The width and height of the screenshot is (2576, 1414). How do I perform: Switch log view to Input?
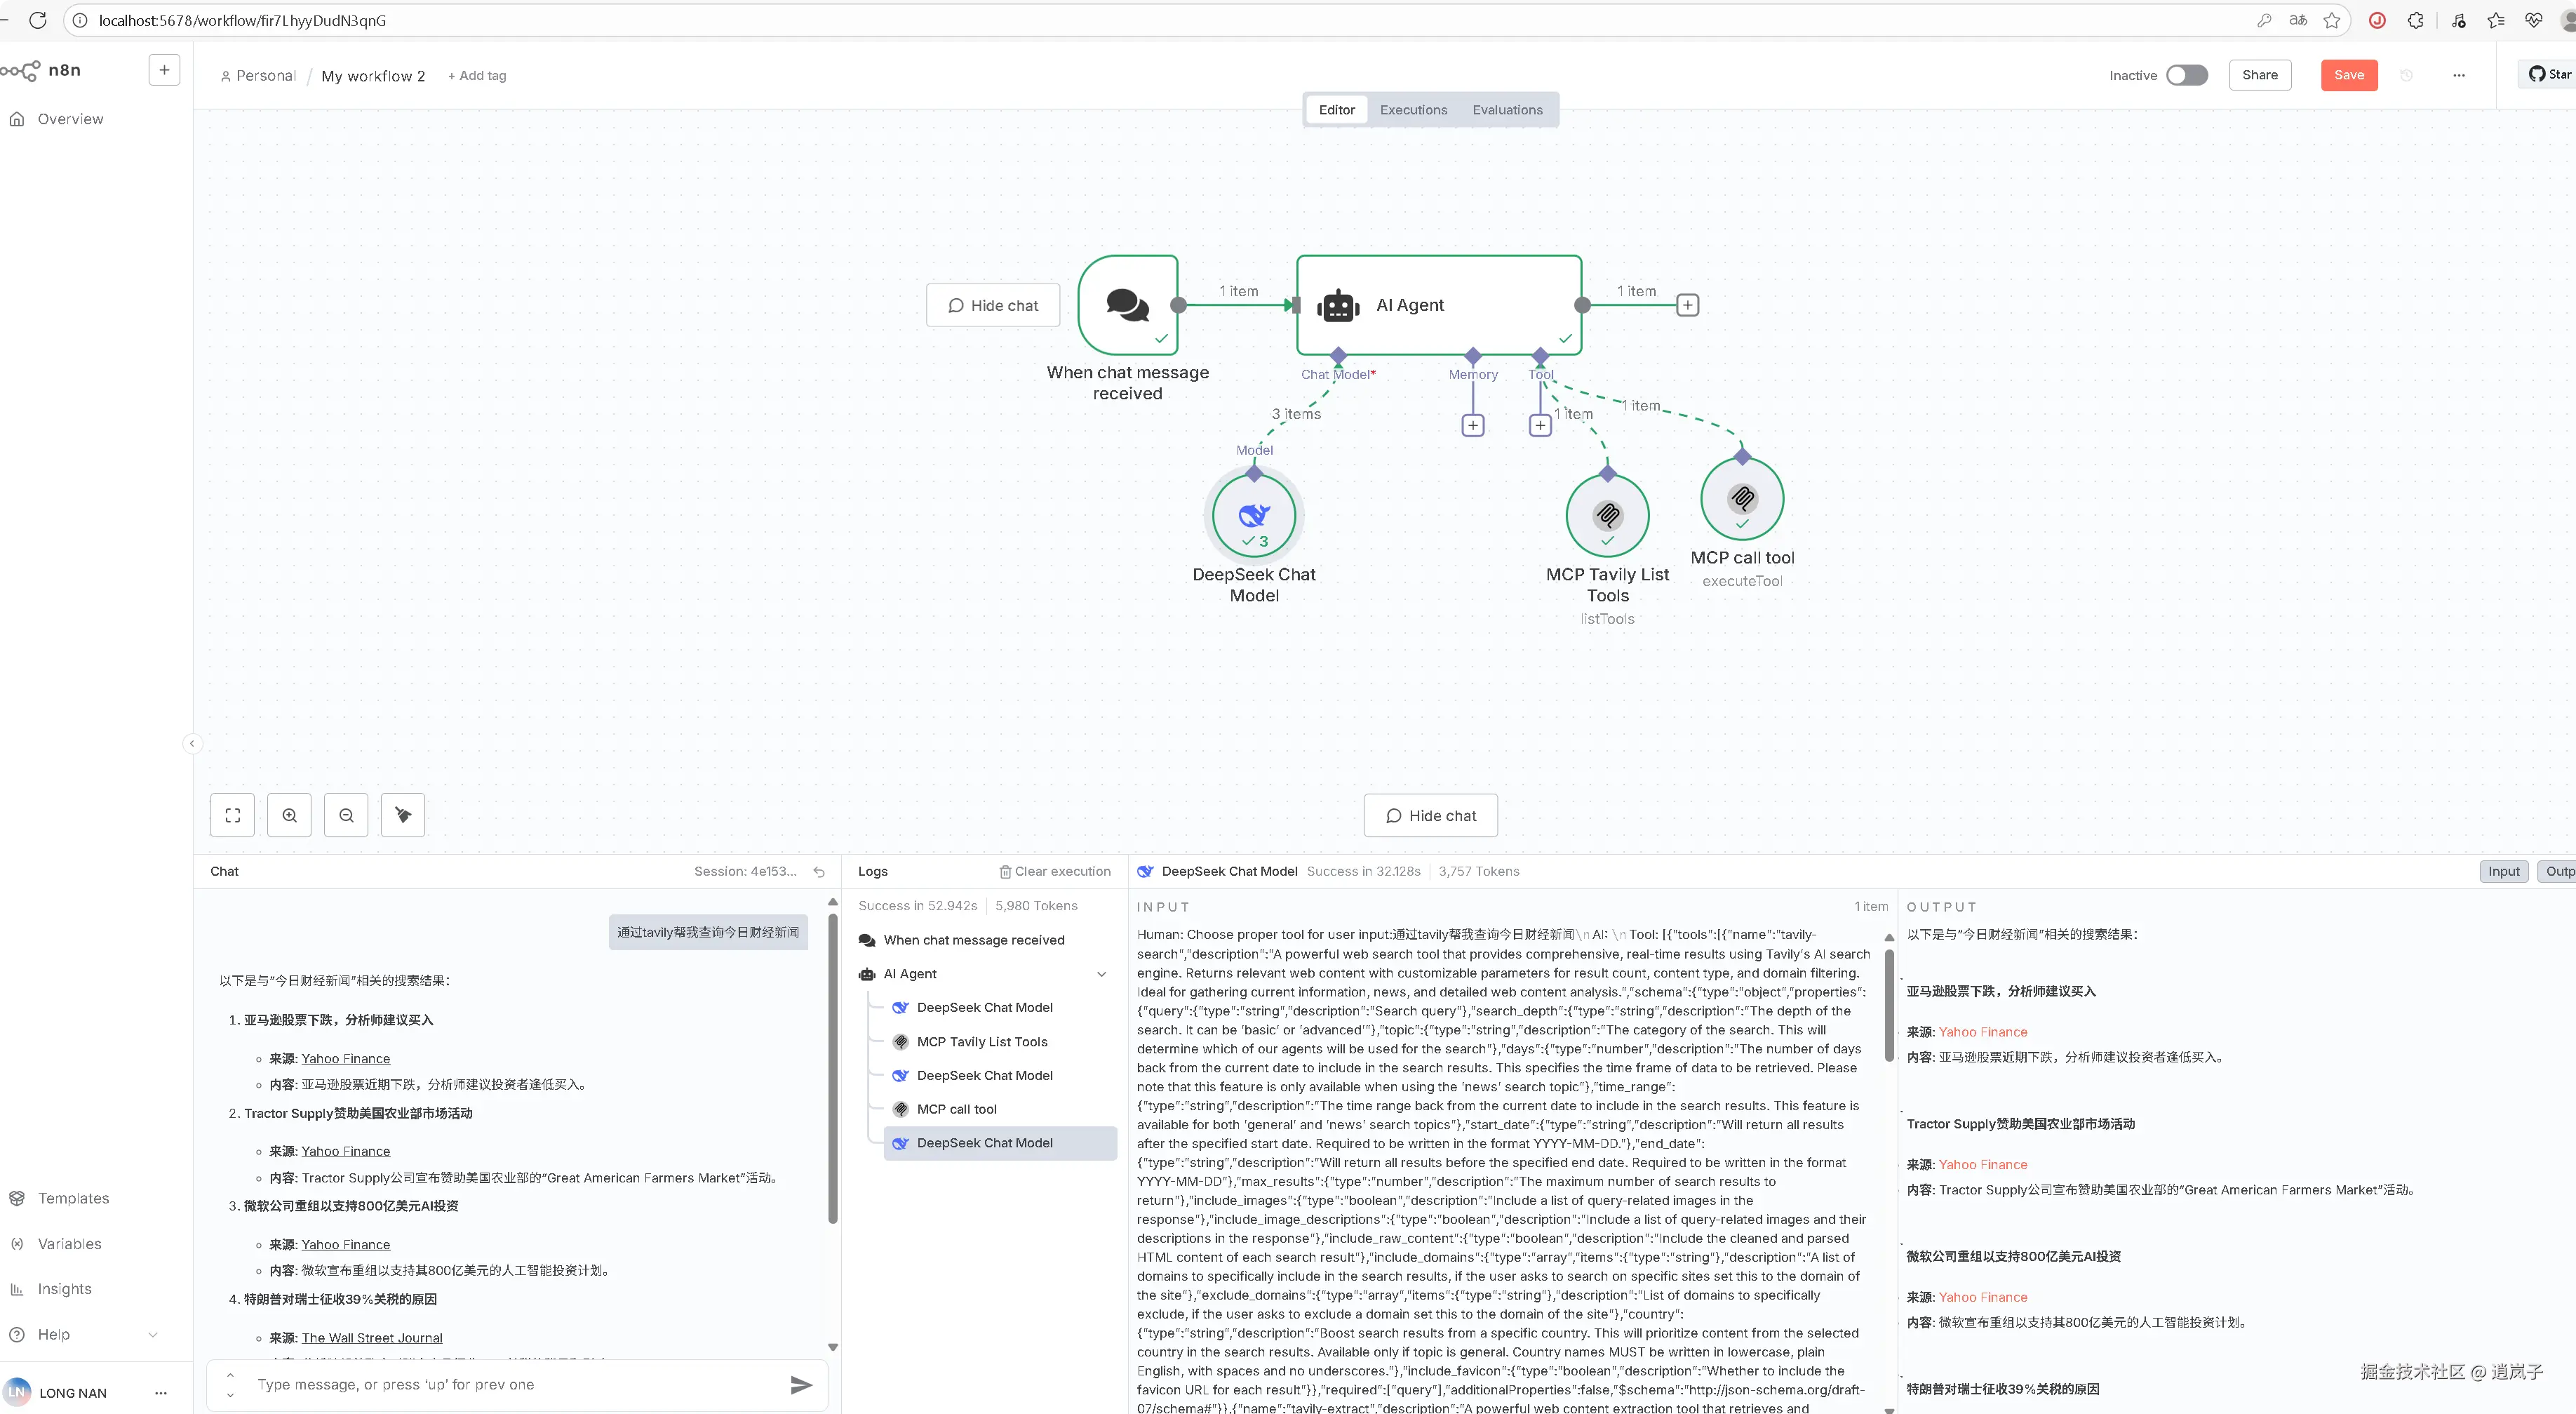(2503, 871)
